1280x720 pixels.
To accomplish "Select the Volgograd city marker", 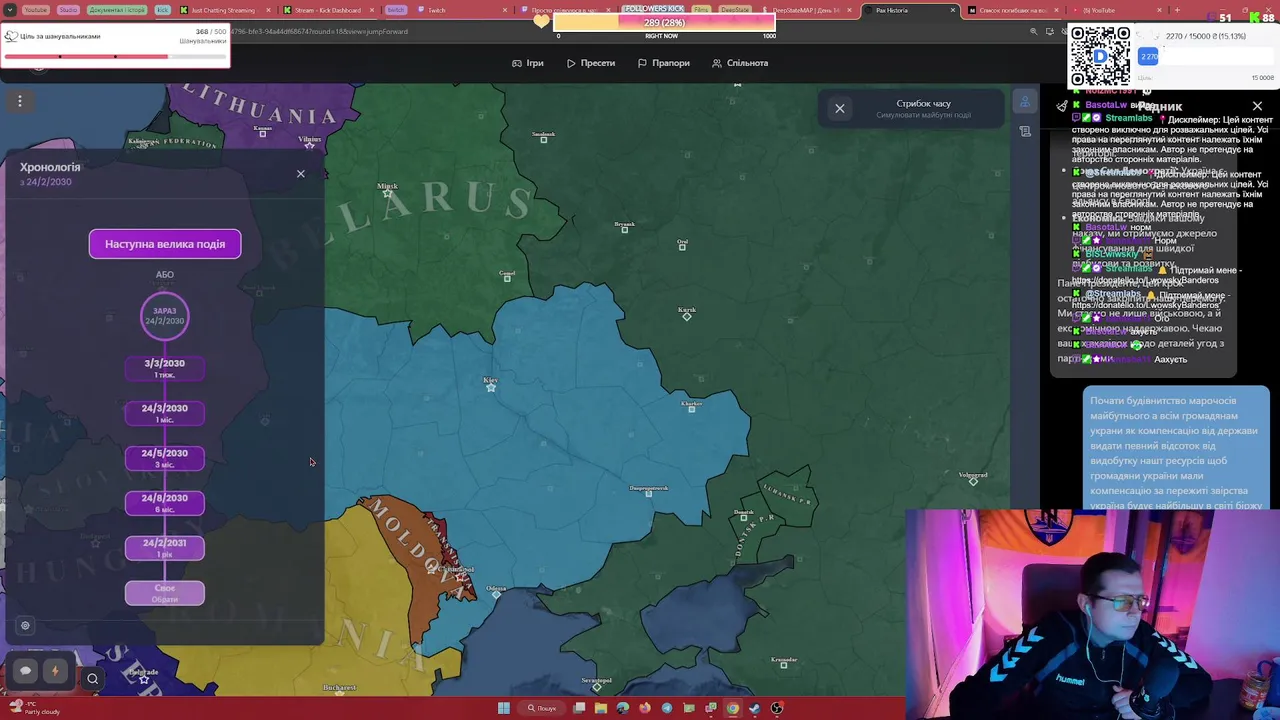I will pos(973,481).
